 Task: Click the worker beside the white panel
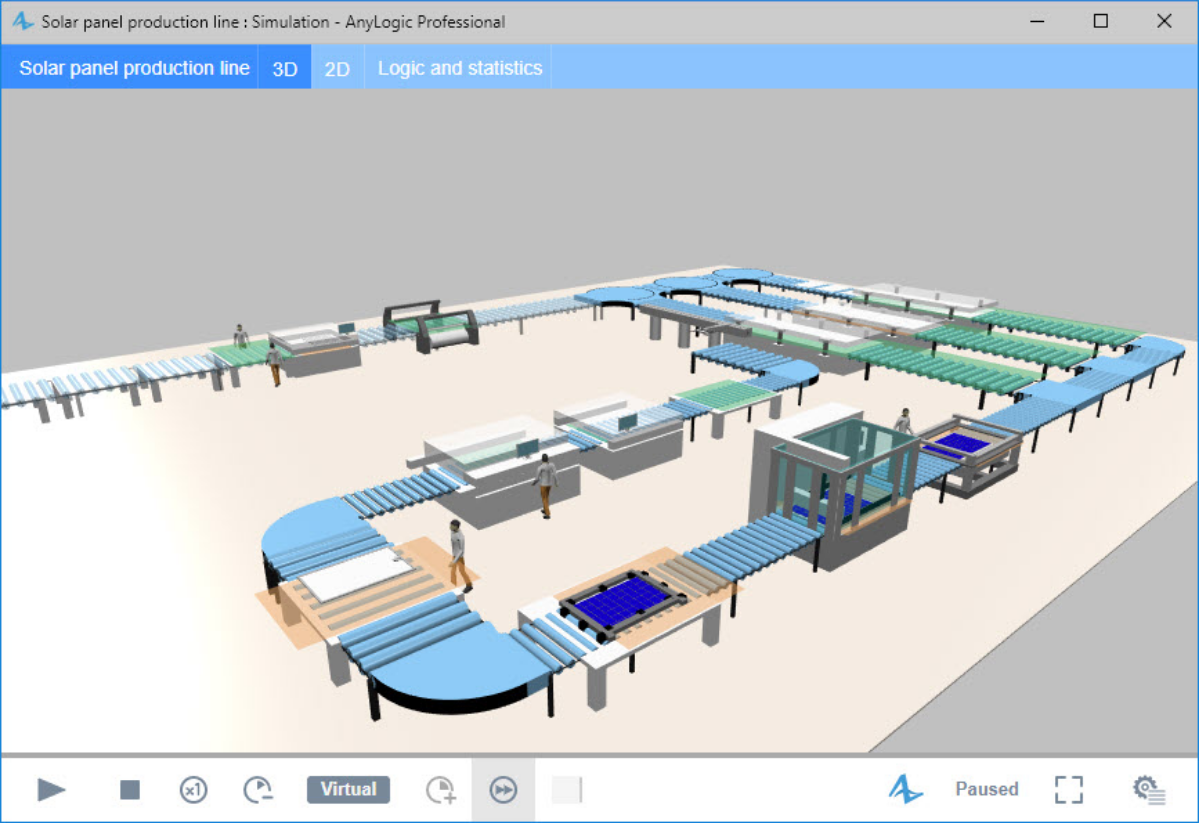pos(458,553)
